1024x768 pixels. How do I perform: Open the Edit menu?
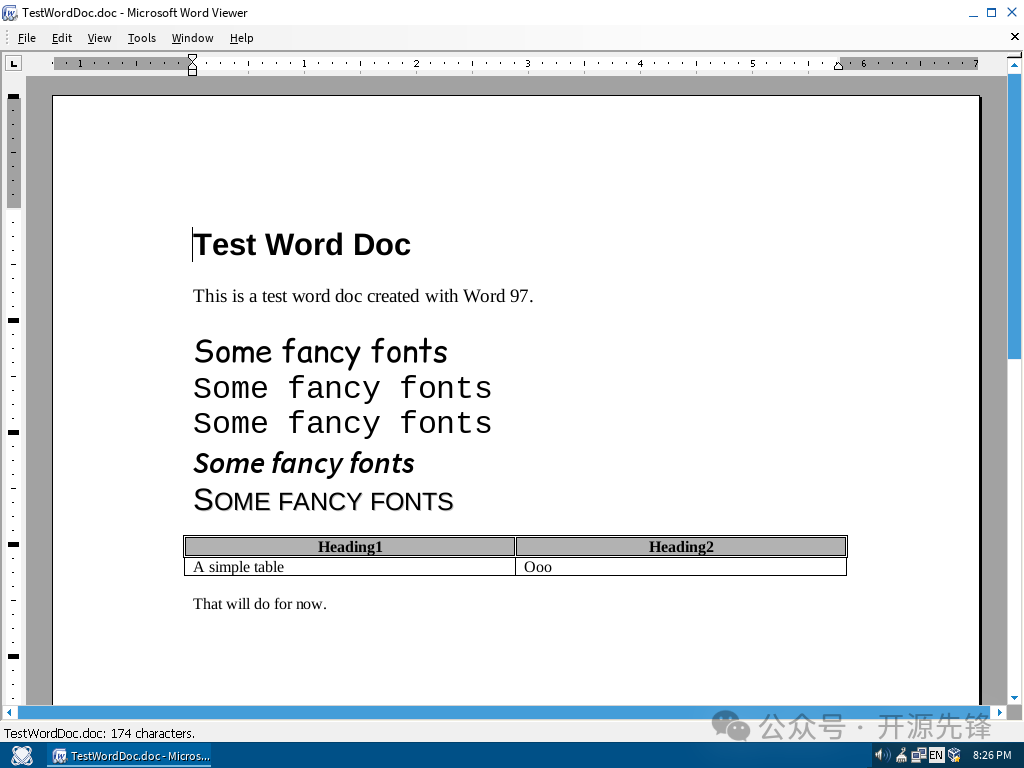tap(62, 38)
